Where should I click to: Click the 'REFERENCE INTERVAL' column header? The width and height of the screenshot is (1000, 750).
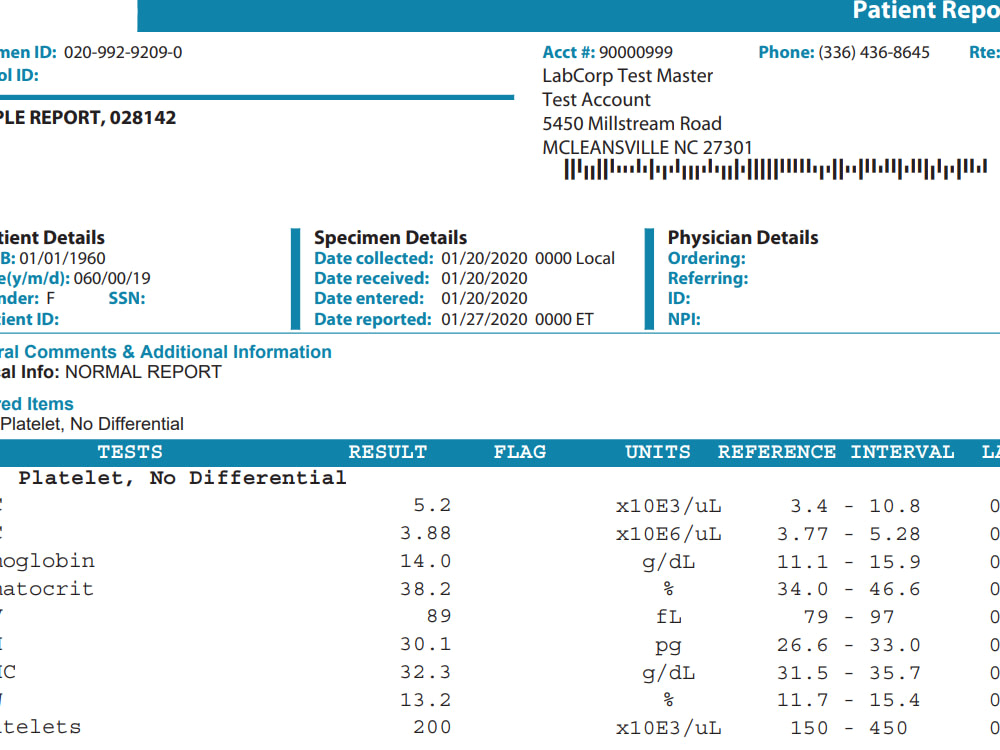pyautogui.click(x=836, y=452)
